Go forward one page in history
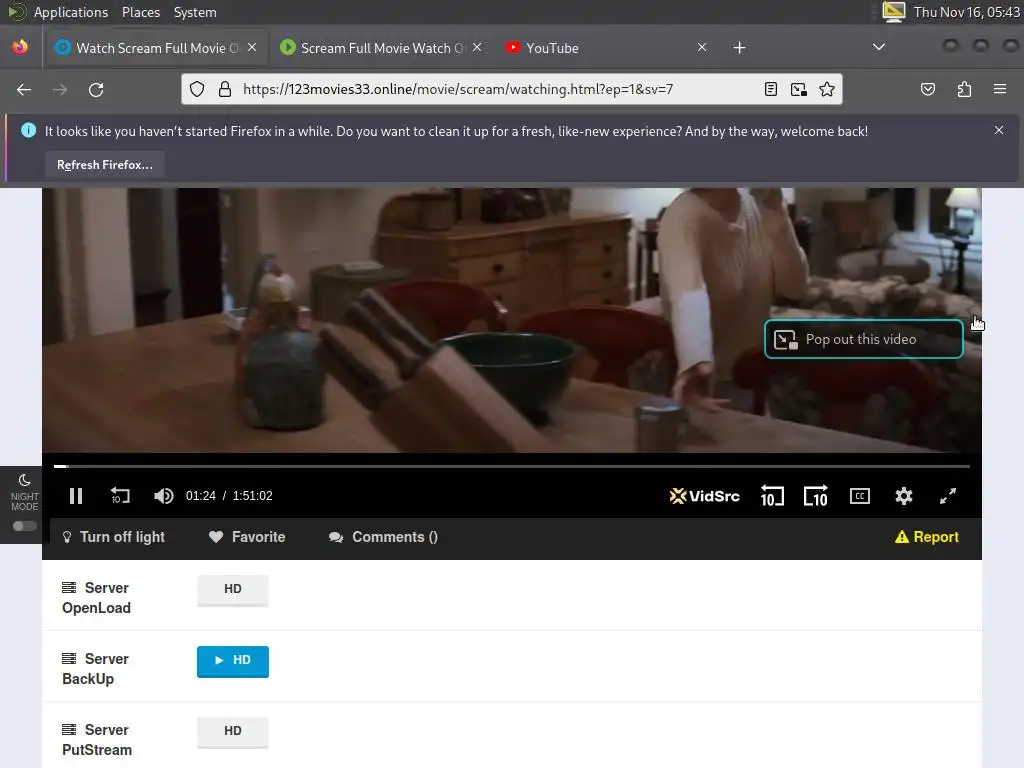 tap(60, 89)
